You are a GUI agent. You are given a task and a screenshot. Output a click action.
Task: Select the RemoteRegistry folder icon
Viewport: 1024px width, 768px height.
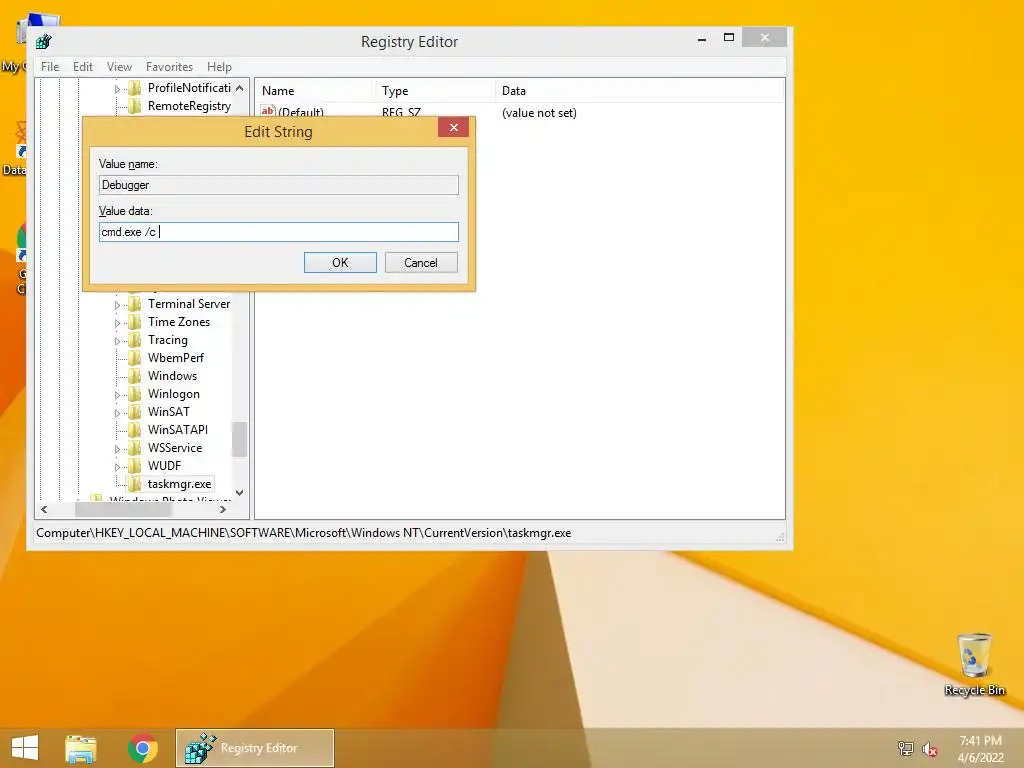tap(135, 106)
